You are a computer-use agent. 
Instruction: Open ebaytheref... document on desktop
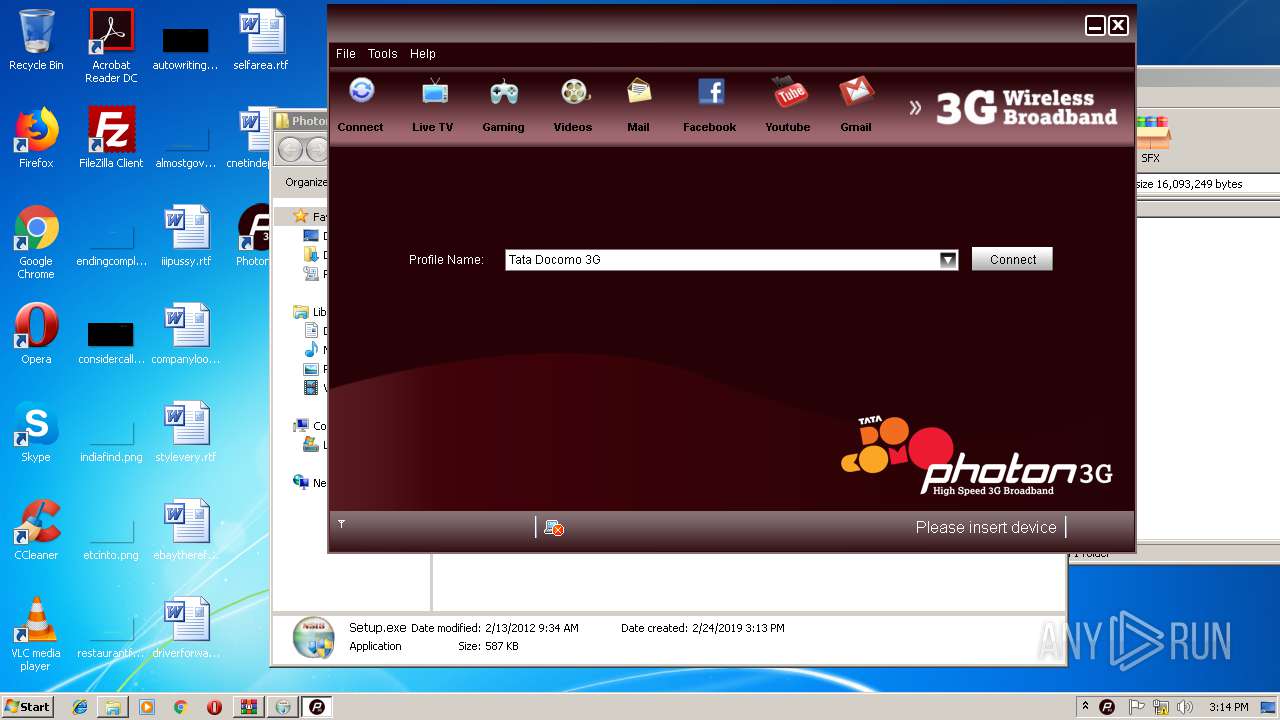click(186, 530)
